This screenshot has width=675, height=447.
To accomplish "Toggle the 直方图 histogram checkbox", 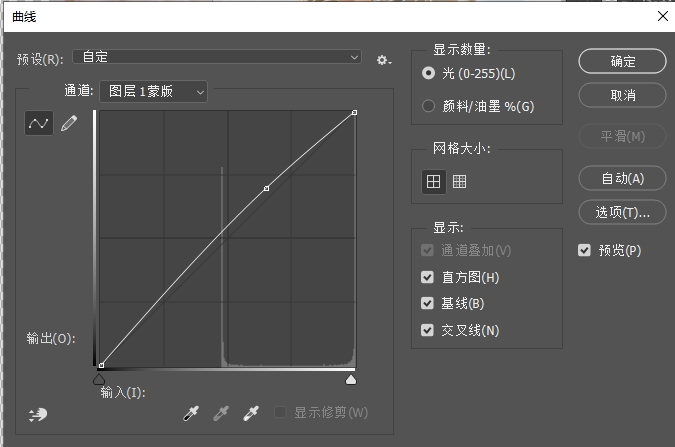I will [428, 277].
